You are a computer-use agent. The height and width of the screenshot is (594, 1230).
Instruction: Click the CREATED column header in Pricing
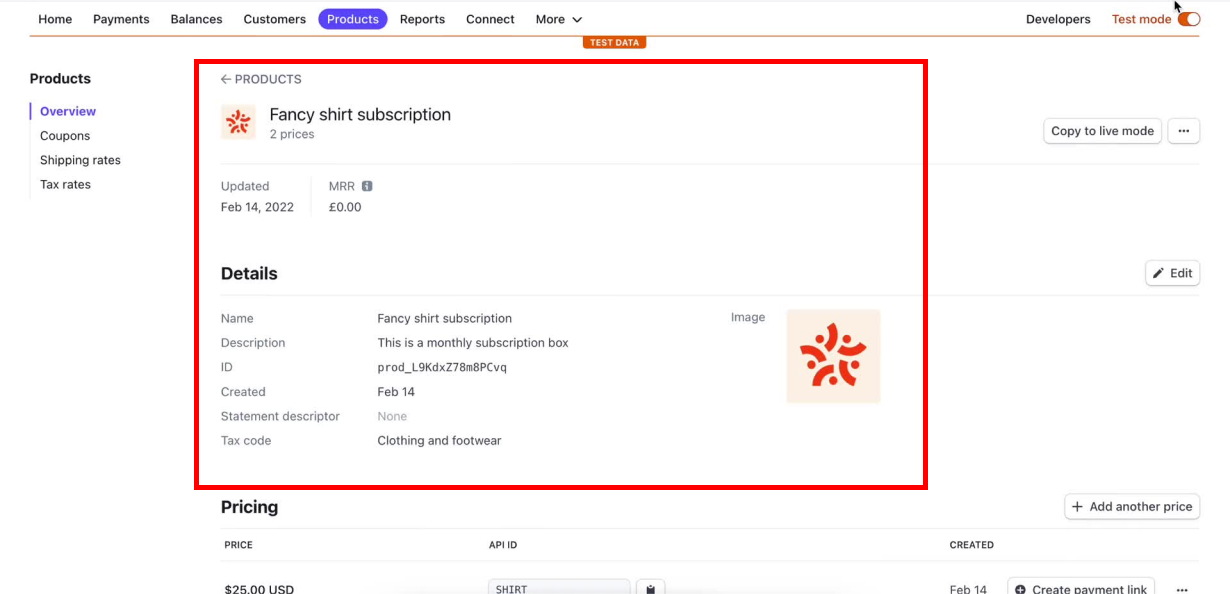pos(971,545)
